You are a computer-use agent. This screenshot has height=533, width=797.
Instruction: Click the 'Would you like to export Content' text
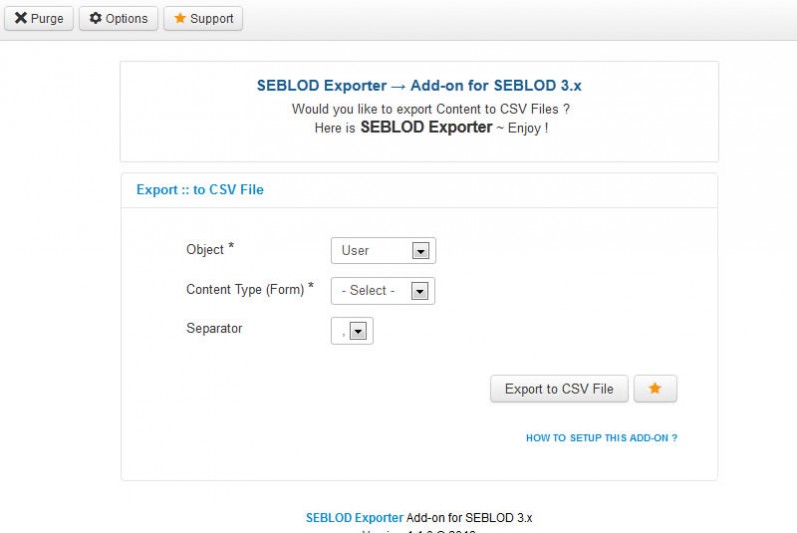tap(430, 109)
